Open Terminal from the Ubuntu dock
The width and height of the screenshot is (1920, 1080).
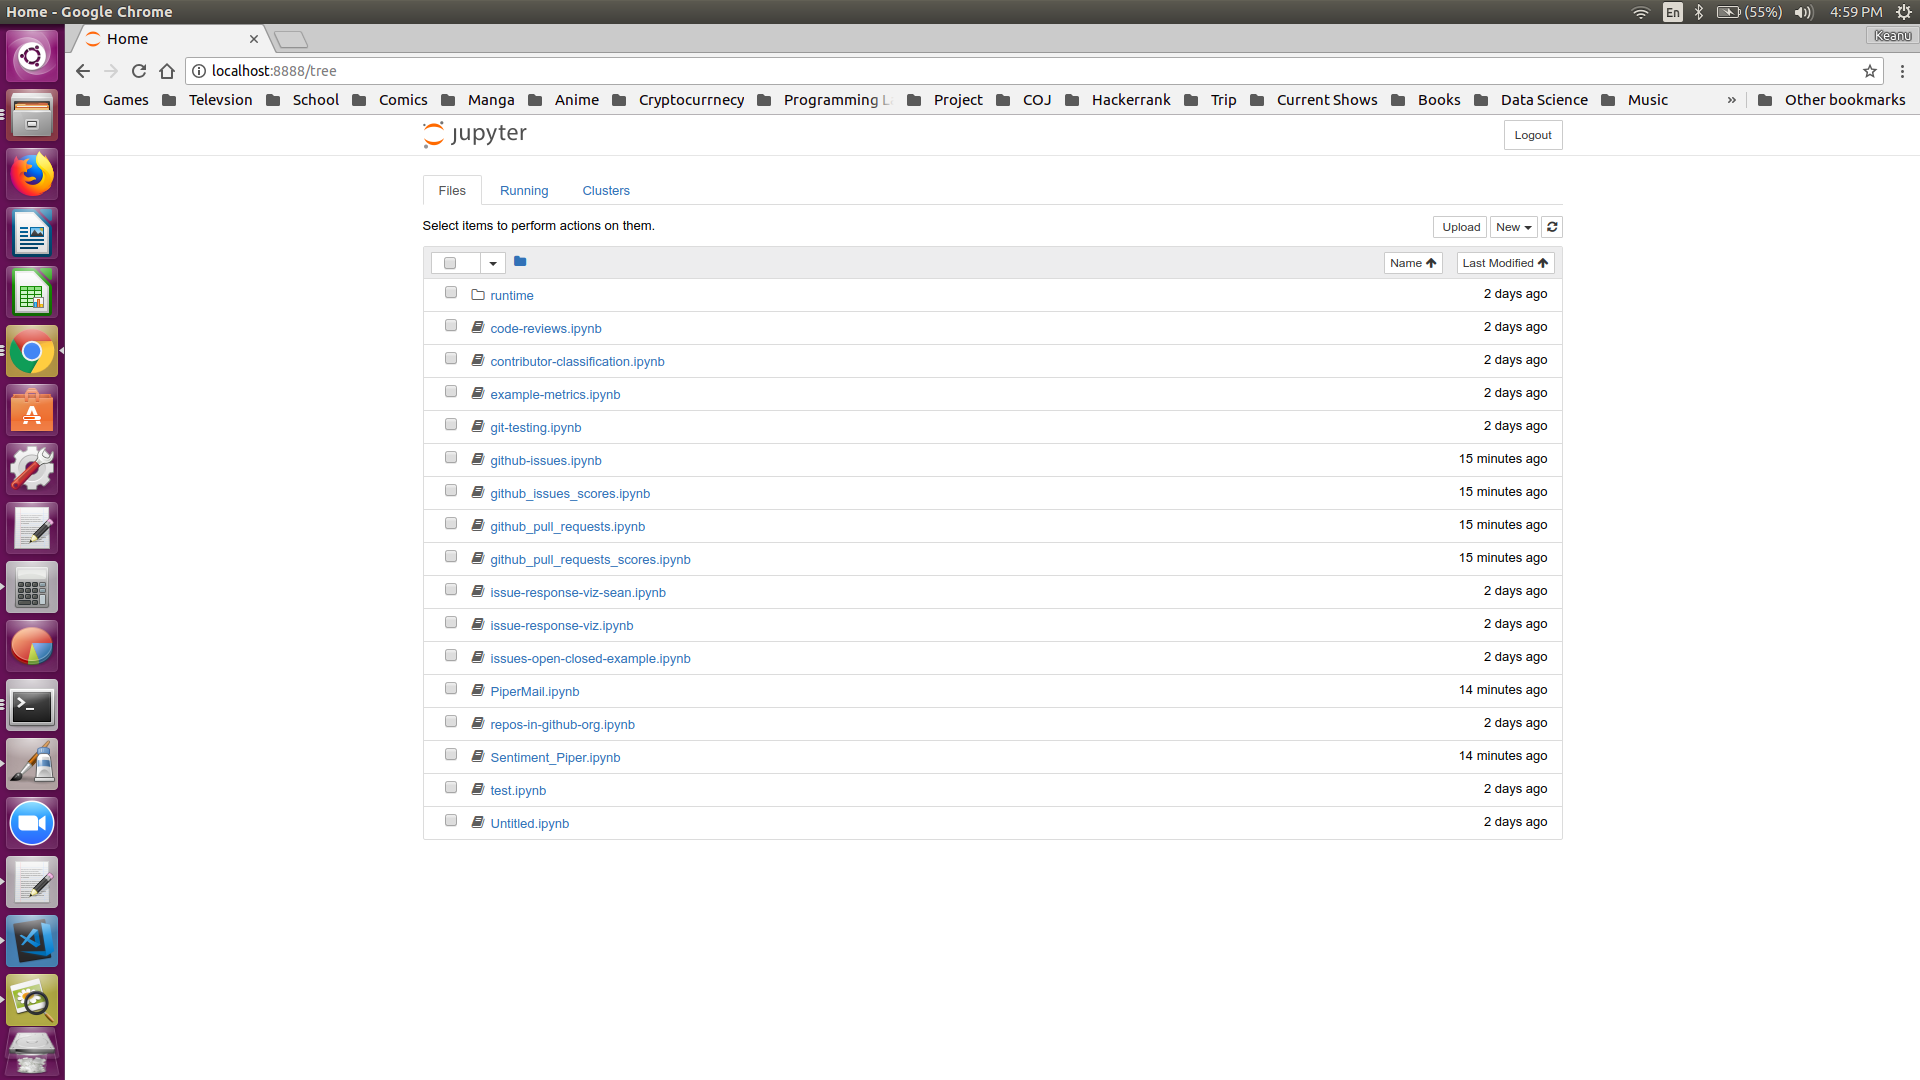[x=32, y=707]
